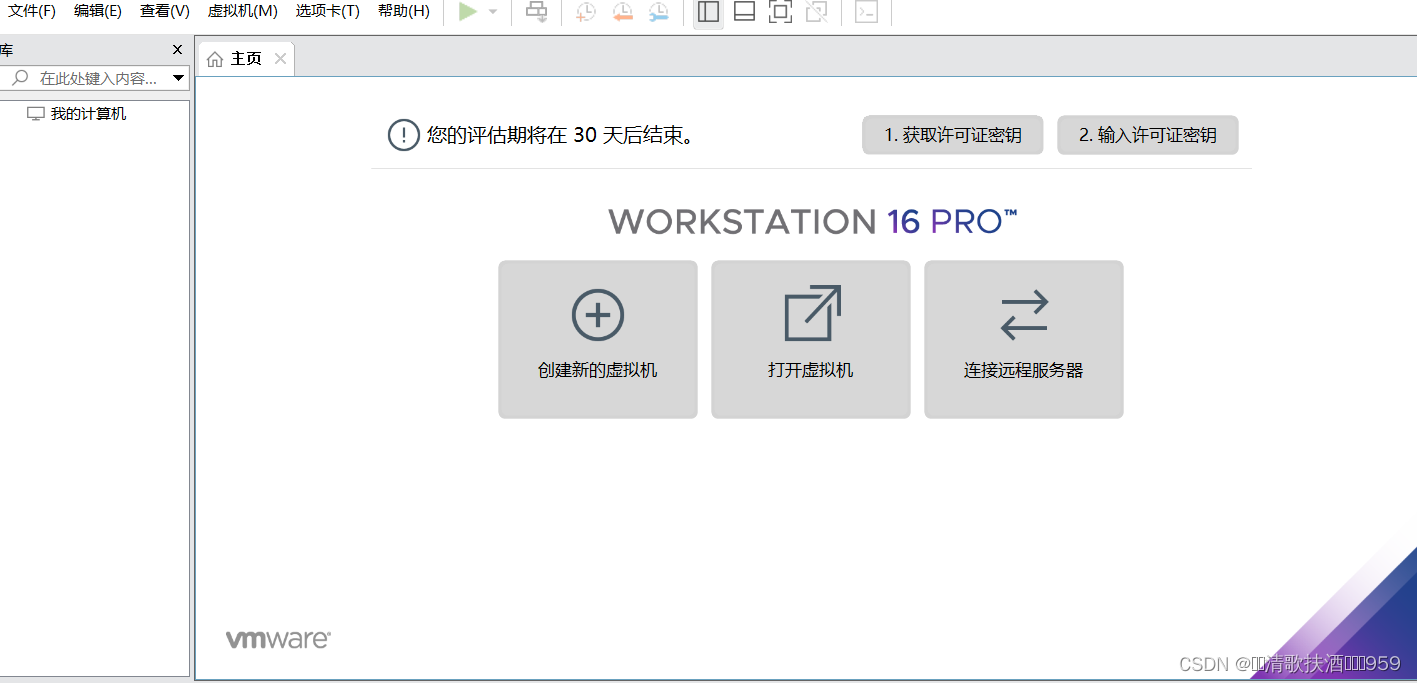This screenshot has height=683, width=1417.
Task: Toggle the thumbnail bar view icon
Action: click(744, 12)
